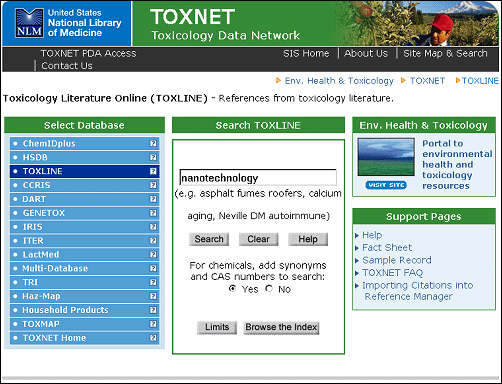502x384 pixels.
Task: Open the Fact Sheet link
Action: pos(387,248)
